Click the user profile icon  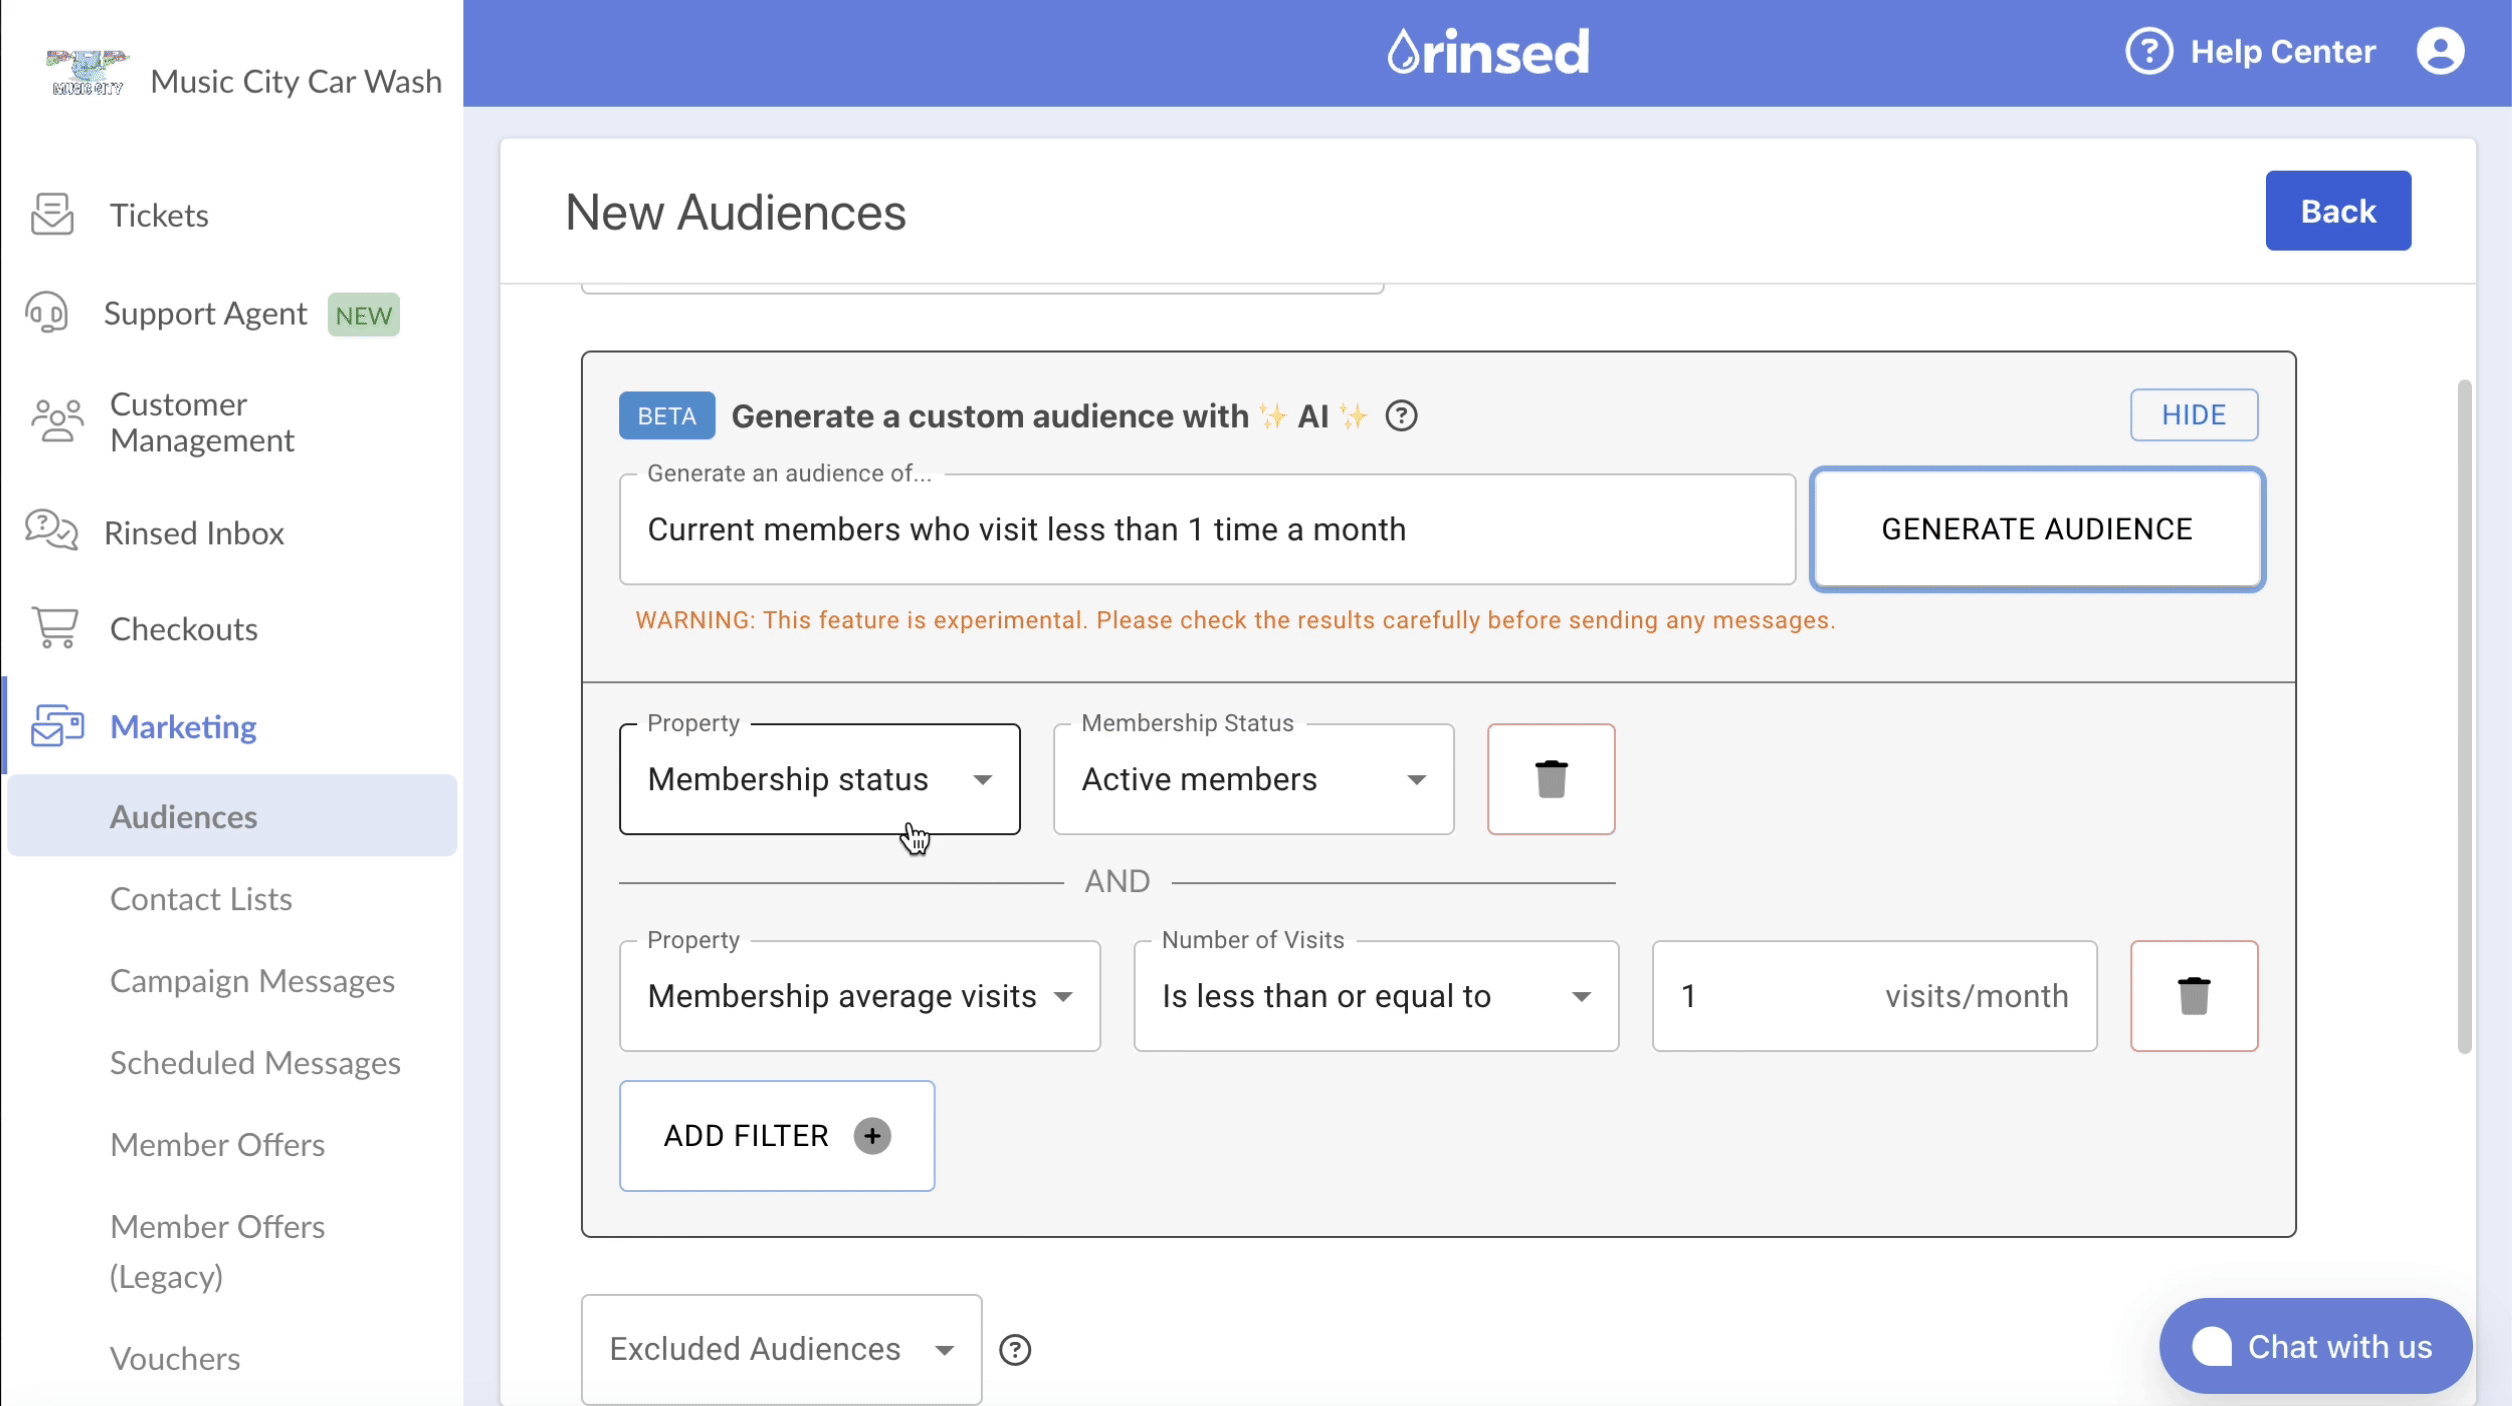[x=2440, y=52]
